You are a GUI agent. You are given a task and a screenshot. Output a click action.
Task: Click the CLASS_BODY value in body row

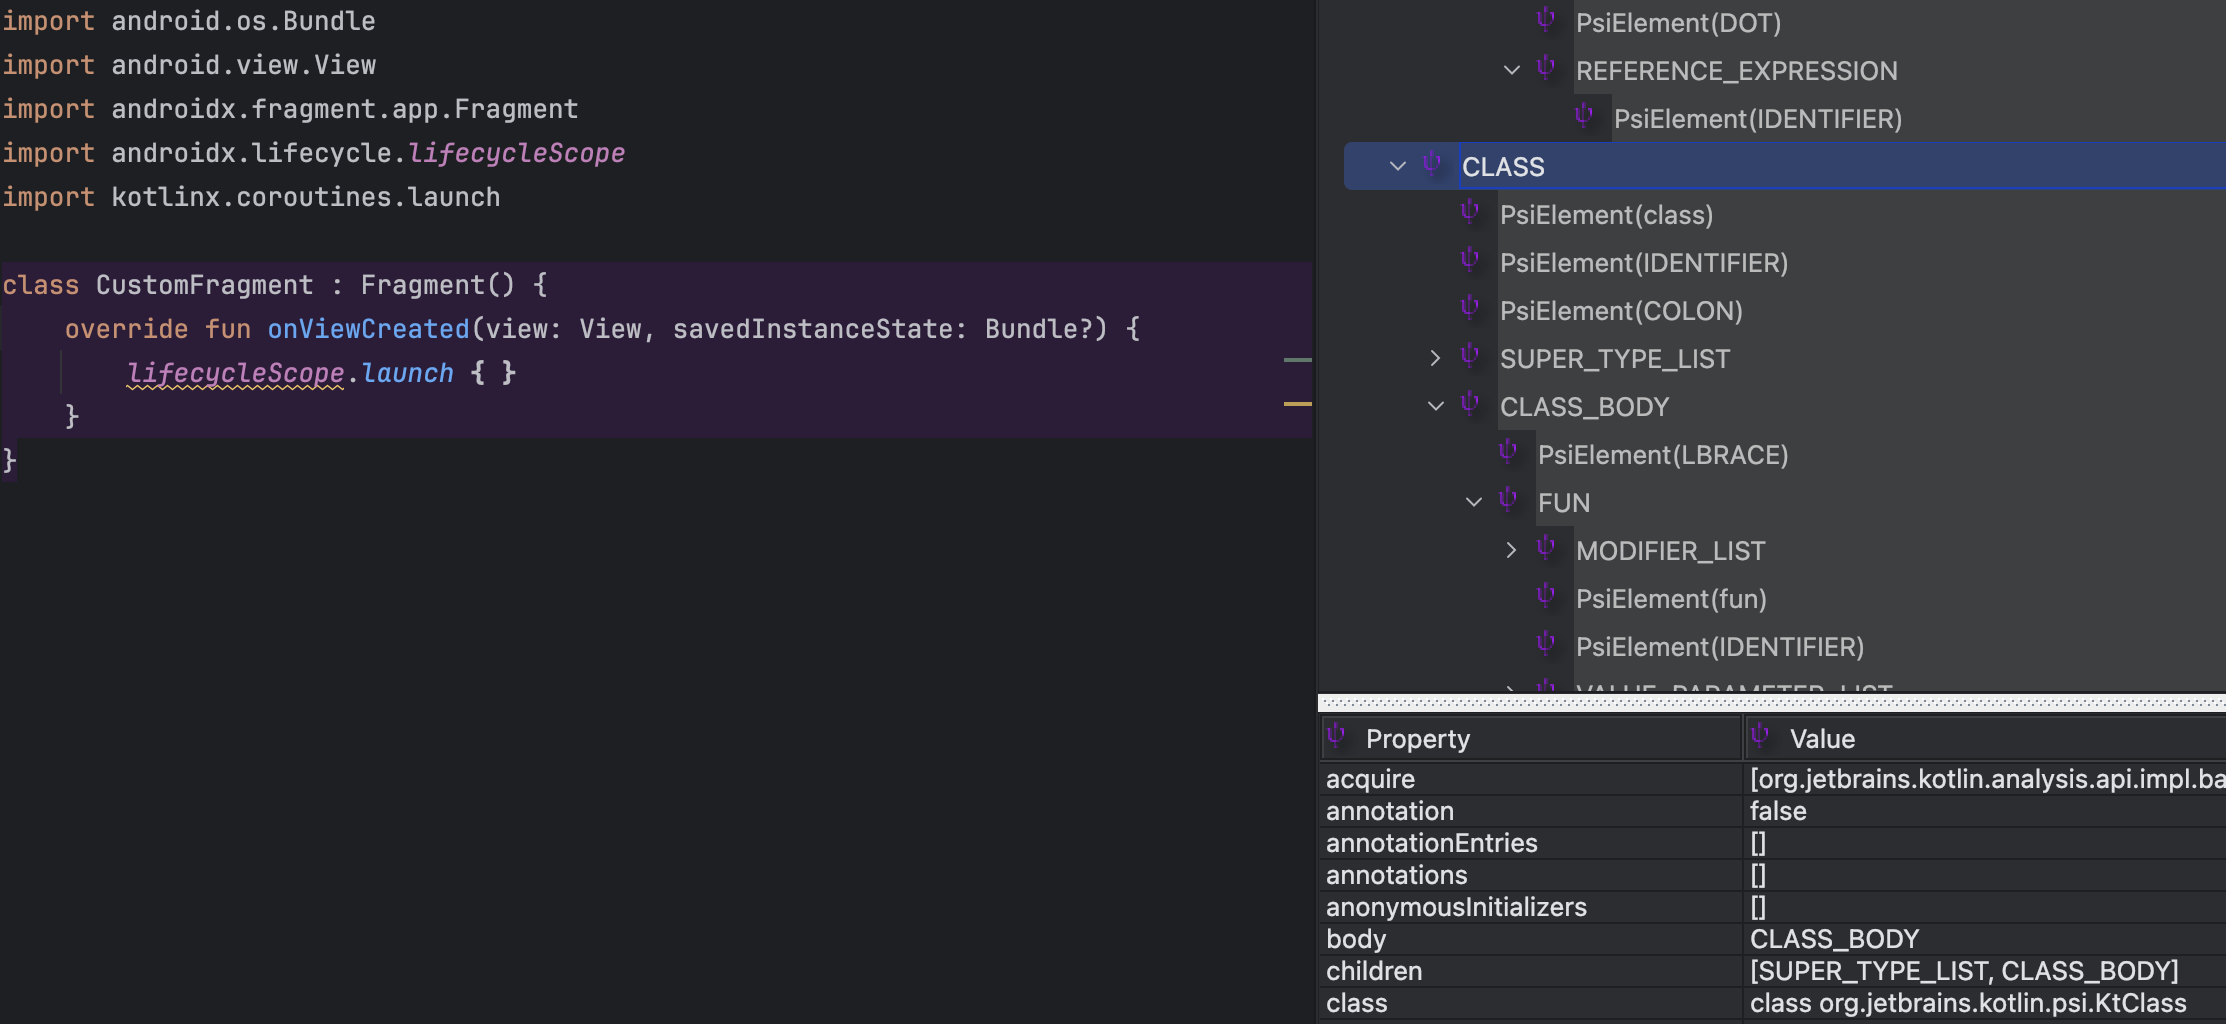click(x=1834, y=939)
